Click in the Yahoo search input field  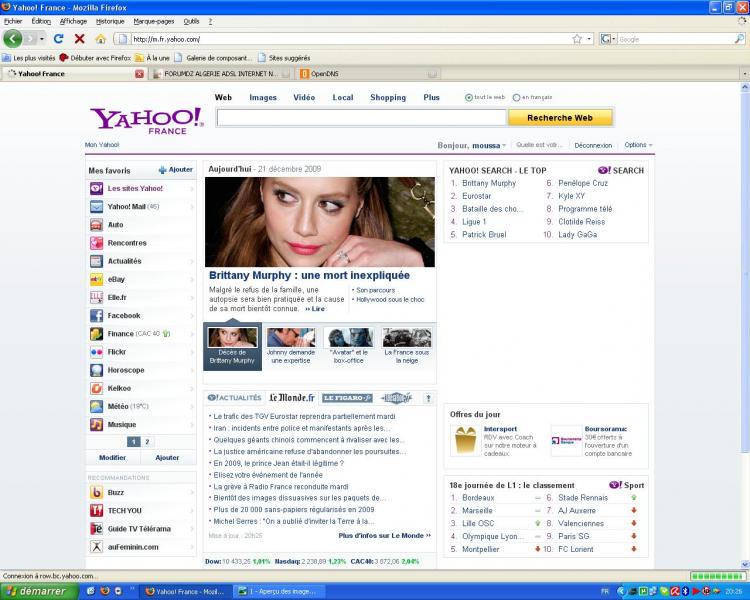[362, 118]
